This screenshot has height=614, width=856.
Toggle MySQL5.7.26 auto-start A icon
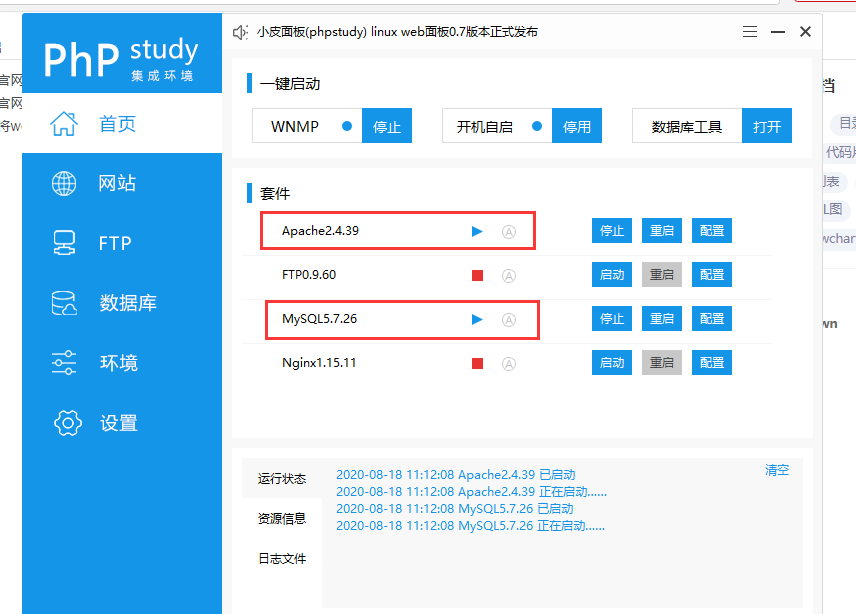509,320
